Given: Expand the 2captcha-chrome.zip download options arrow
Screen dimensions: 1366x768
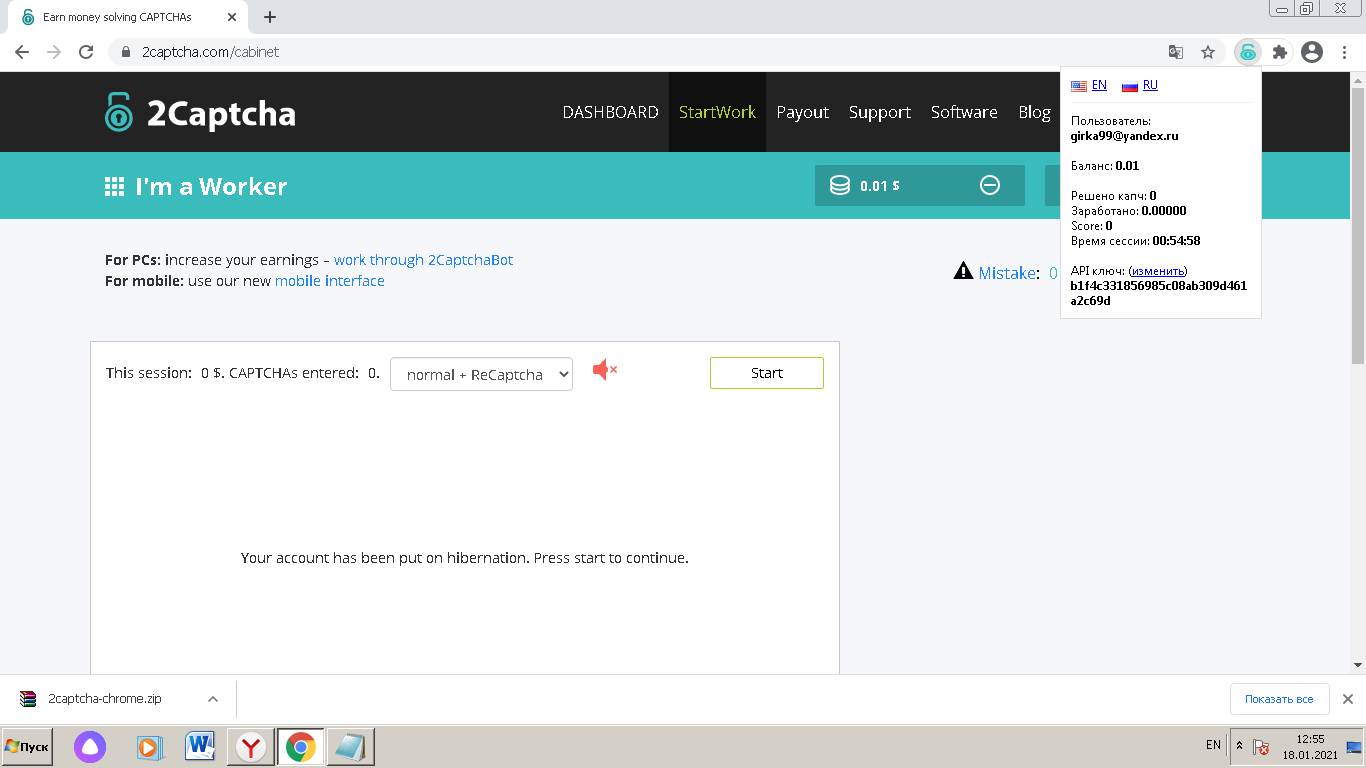Looking at the screenshot, I should 212,699.
